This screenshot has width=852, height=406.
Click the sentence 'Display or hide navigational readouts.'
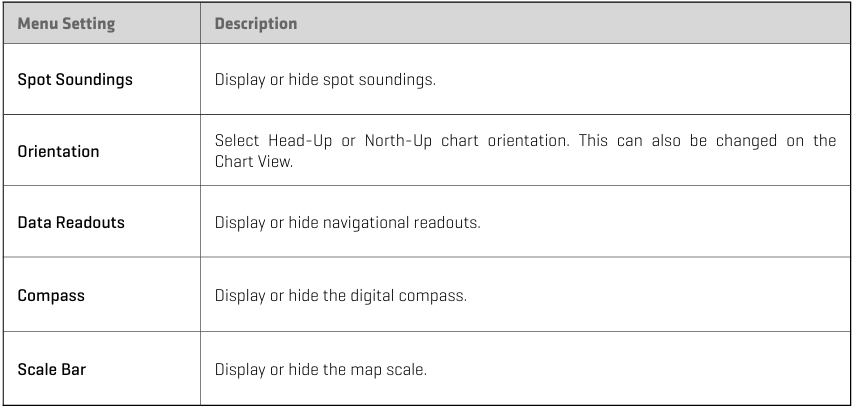(x=347, y=223)
